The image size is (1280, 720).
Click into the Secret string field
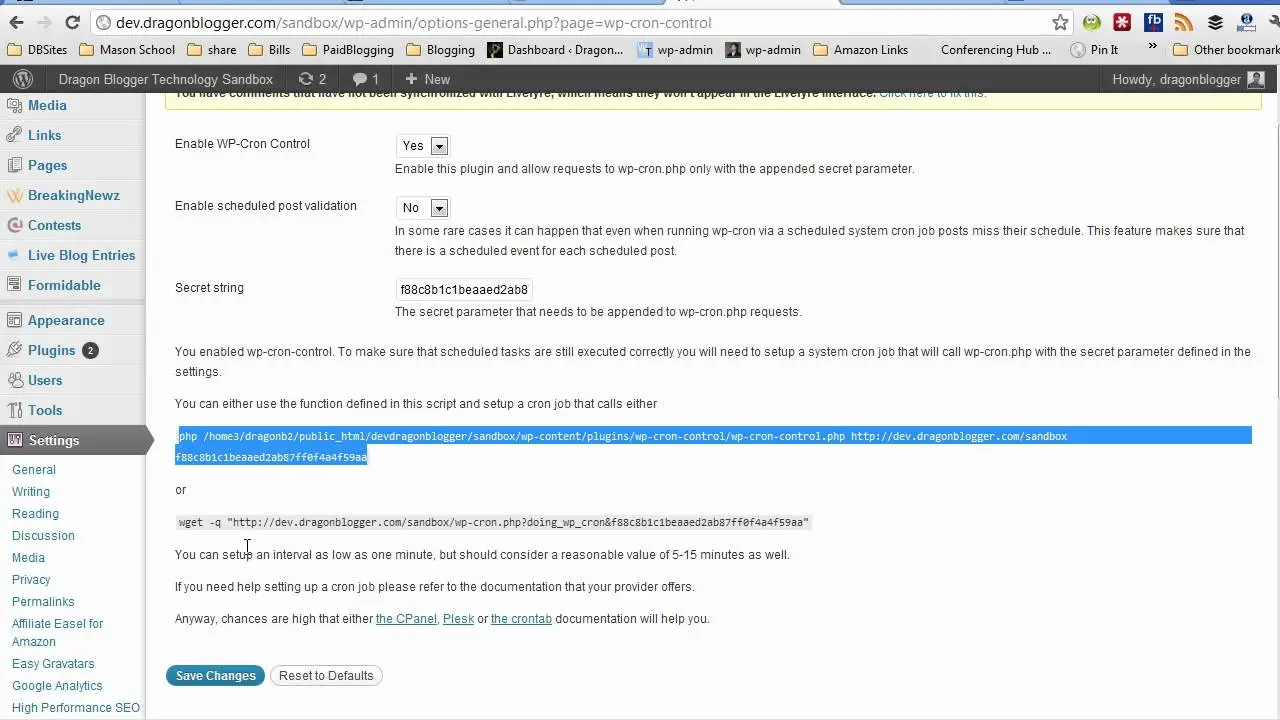coord(464,290)
